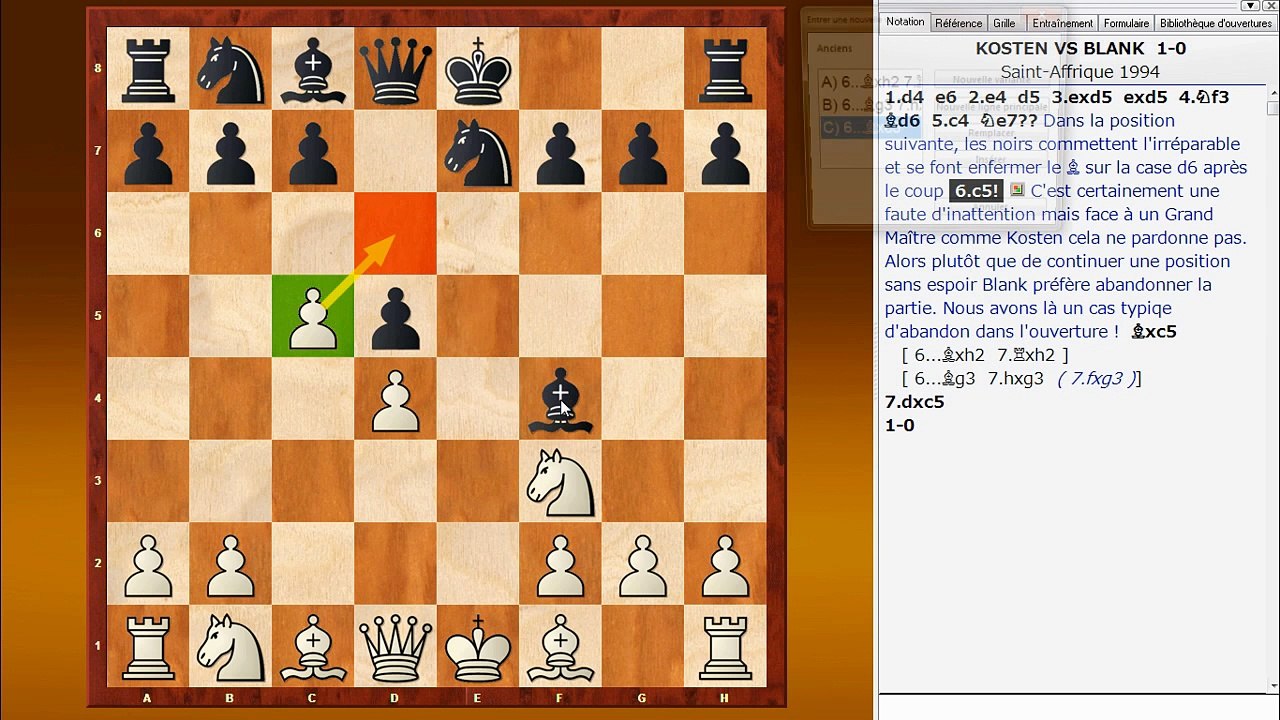Select the white knight on f3
This screenshot has width=1280, height=720.
(x=560, y=481)
